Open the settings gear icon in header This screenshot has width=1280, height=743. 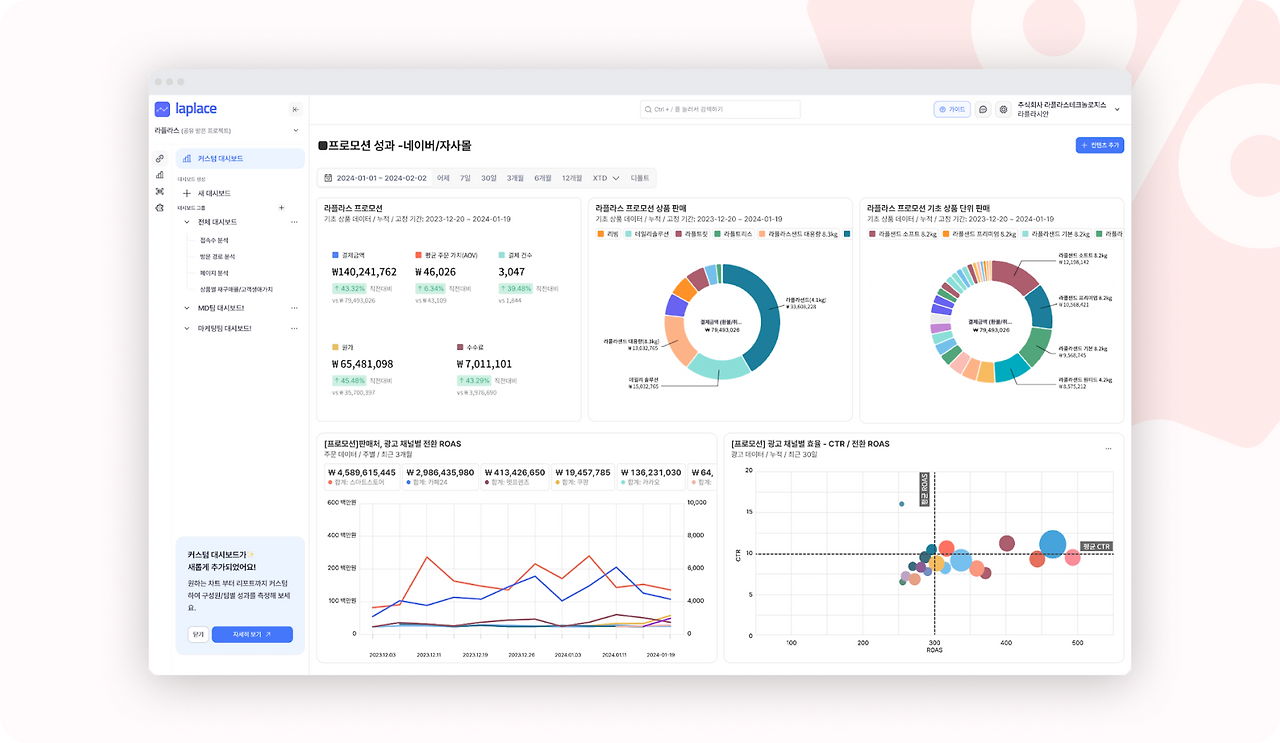[x=1003, y=109]
